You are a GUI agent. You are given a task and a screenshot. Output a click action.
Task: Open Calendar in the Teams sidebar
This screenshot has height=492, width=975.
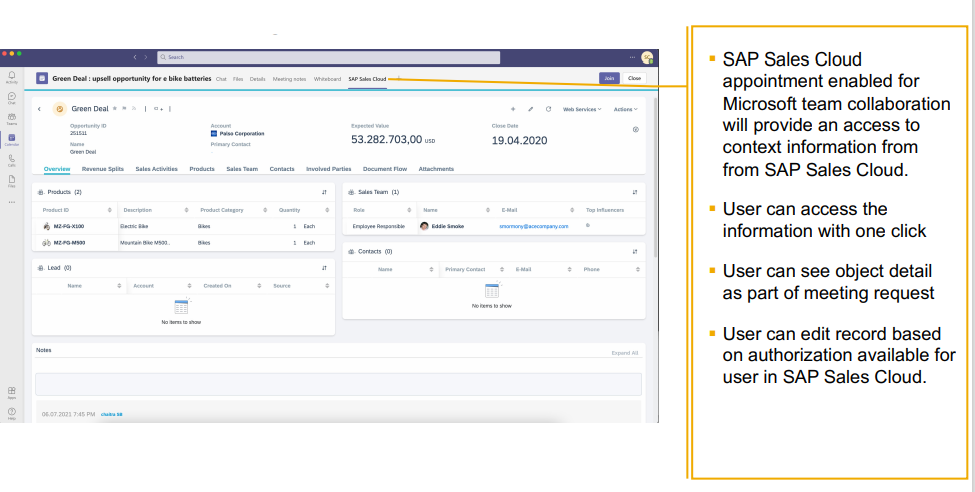[x=11, y=139]
